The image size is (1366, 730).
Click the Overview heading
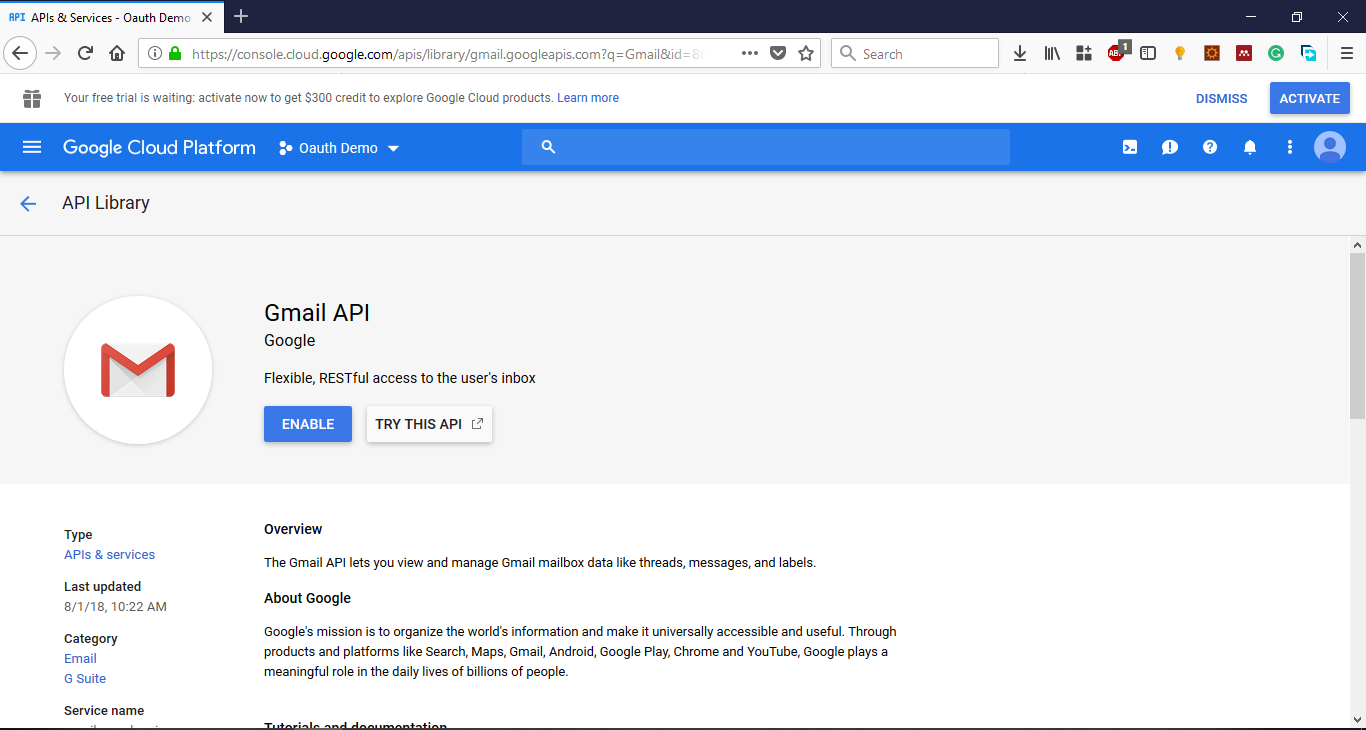point(293,529)
